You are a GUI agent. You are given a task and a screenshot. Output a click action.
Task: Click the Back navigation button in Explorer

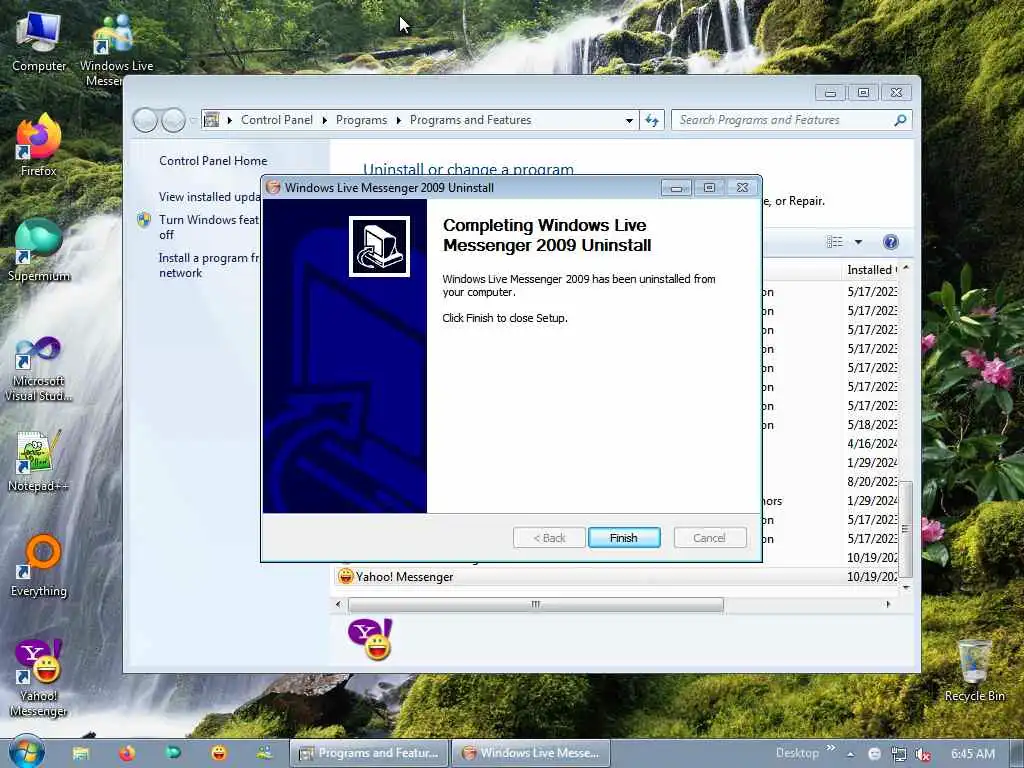[x=146, y=120]
